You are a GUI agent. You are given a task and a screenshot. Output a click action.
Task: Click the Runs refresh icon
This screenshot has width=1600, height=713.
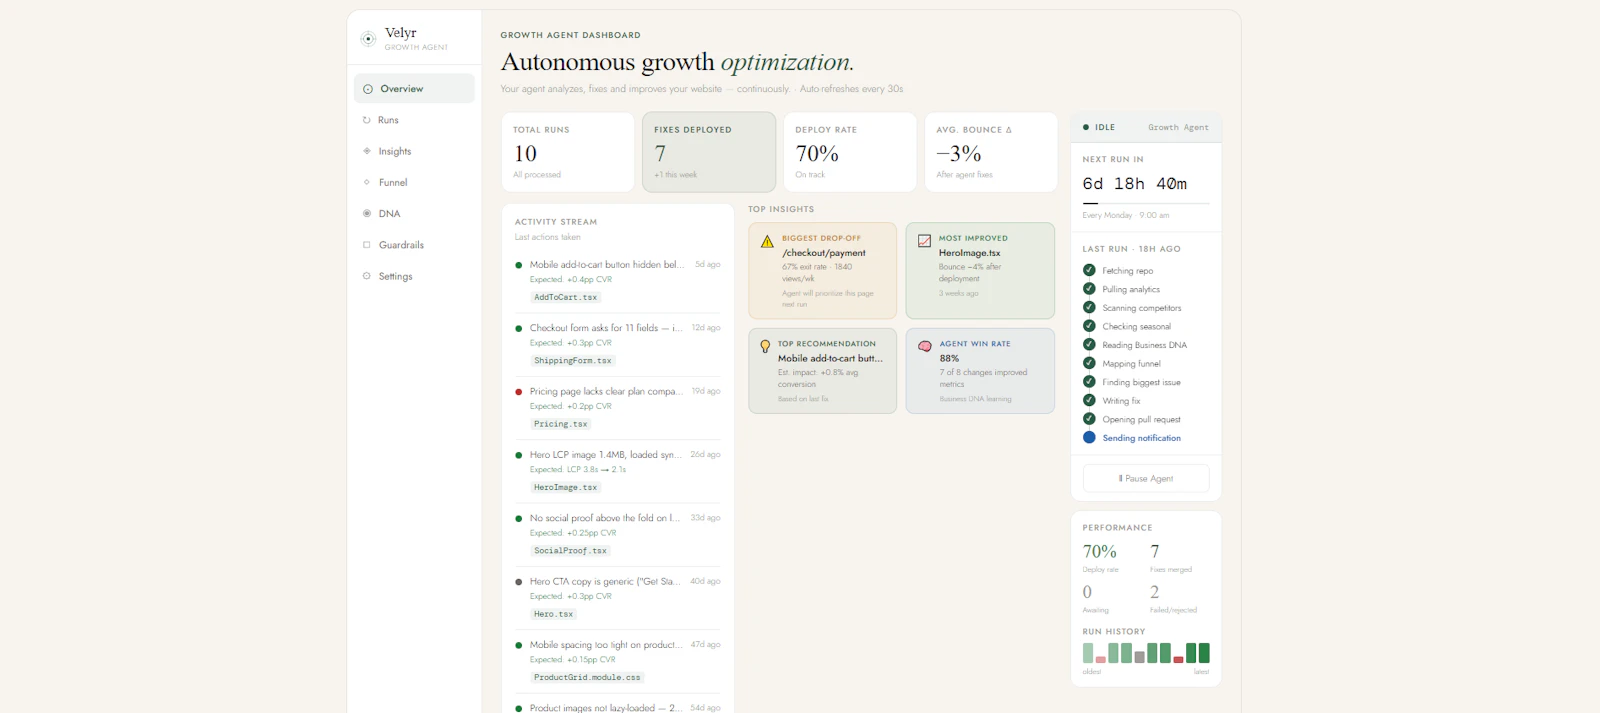click(367, 120)
